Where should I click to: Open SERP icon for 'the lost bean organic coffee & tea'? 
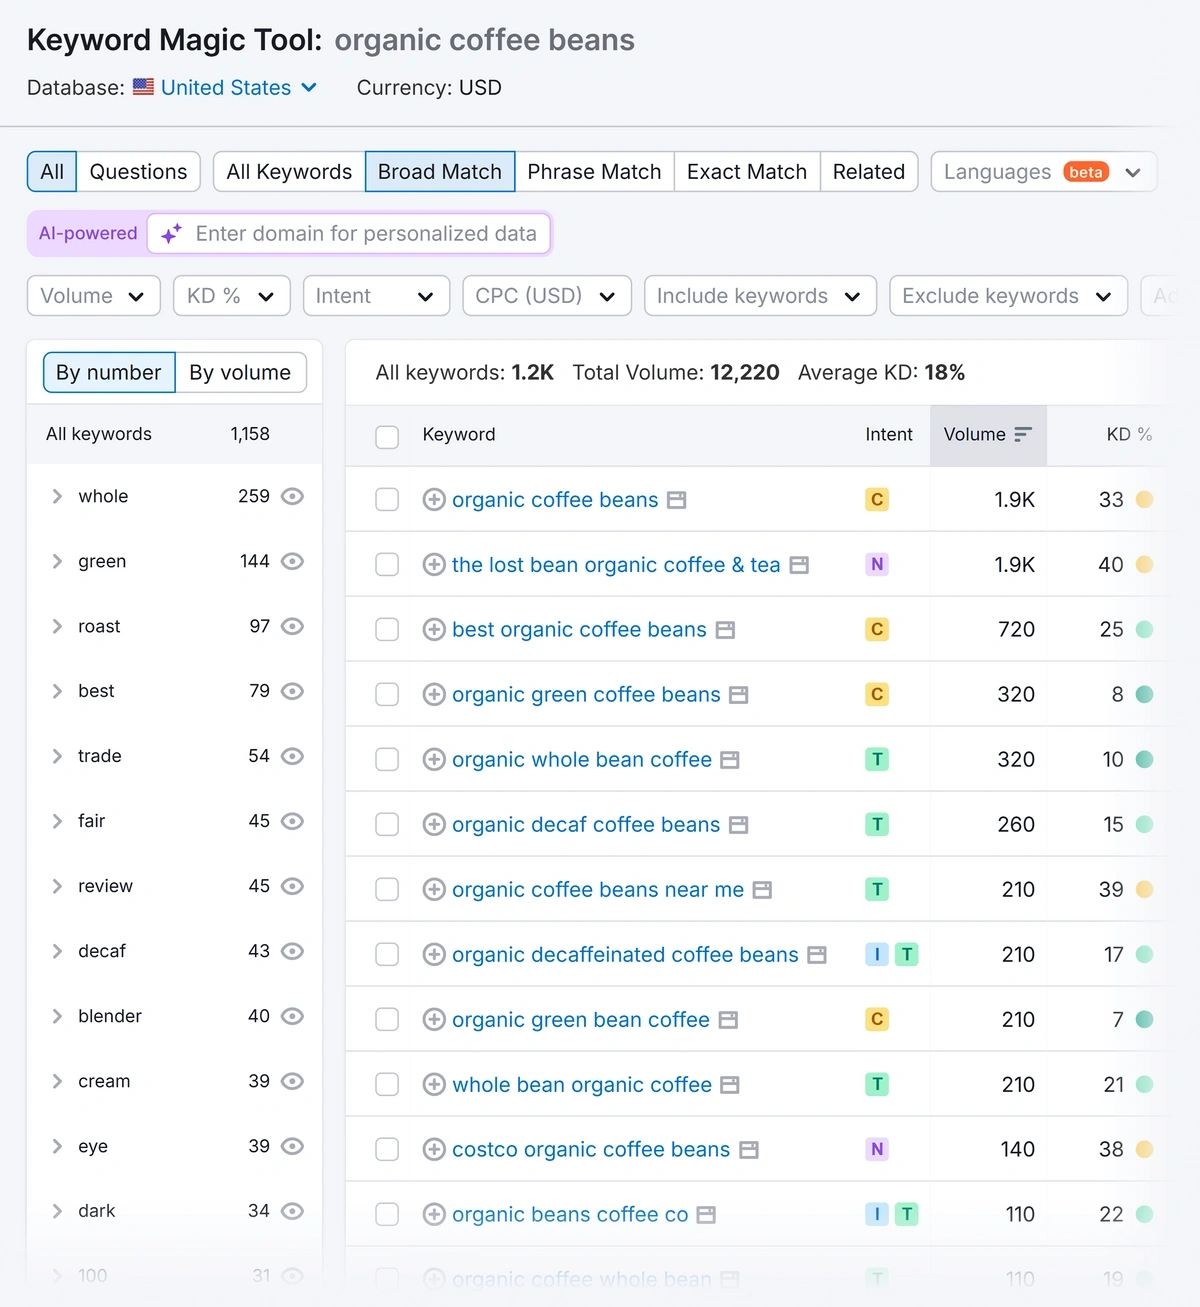click(x=799, y=565)
